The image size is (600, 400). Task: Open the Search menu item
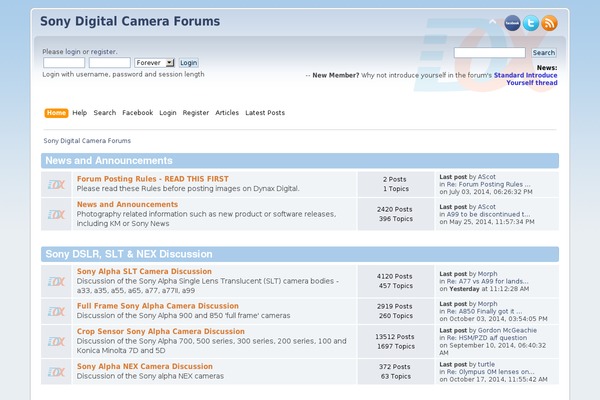pyautogui.click(x=104, y=113)
